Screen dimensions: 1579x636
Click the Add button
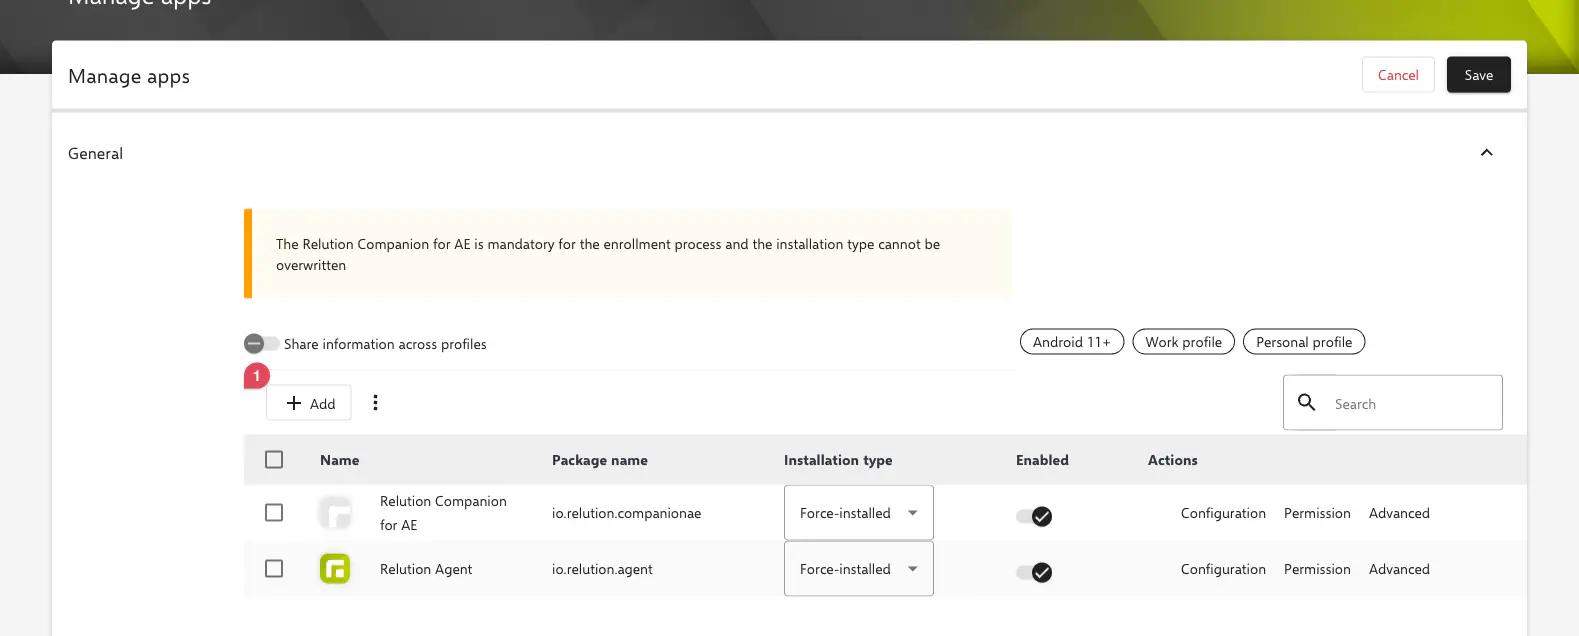(x=310, y=403)
